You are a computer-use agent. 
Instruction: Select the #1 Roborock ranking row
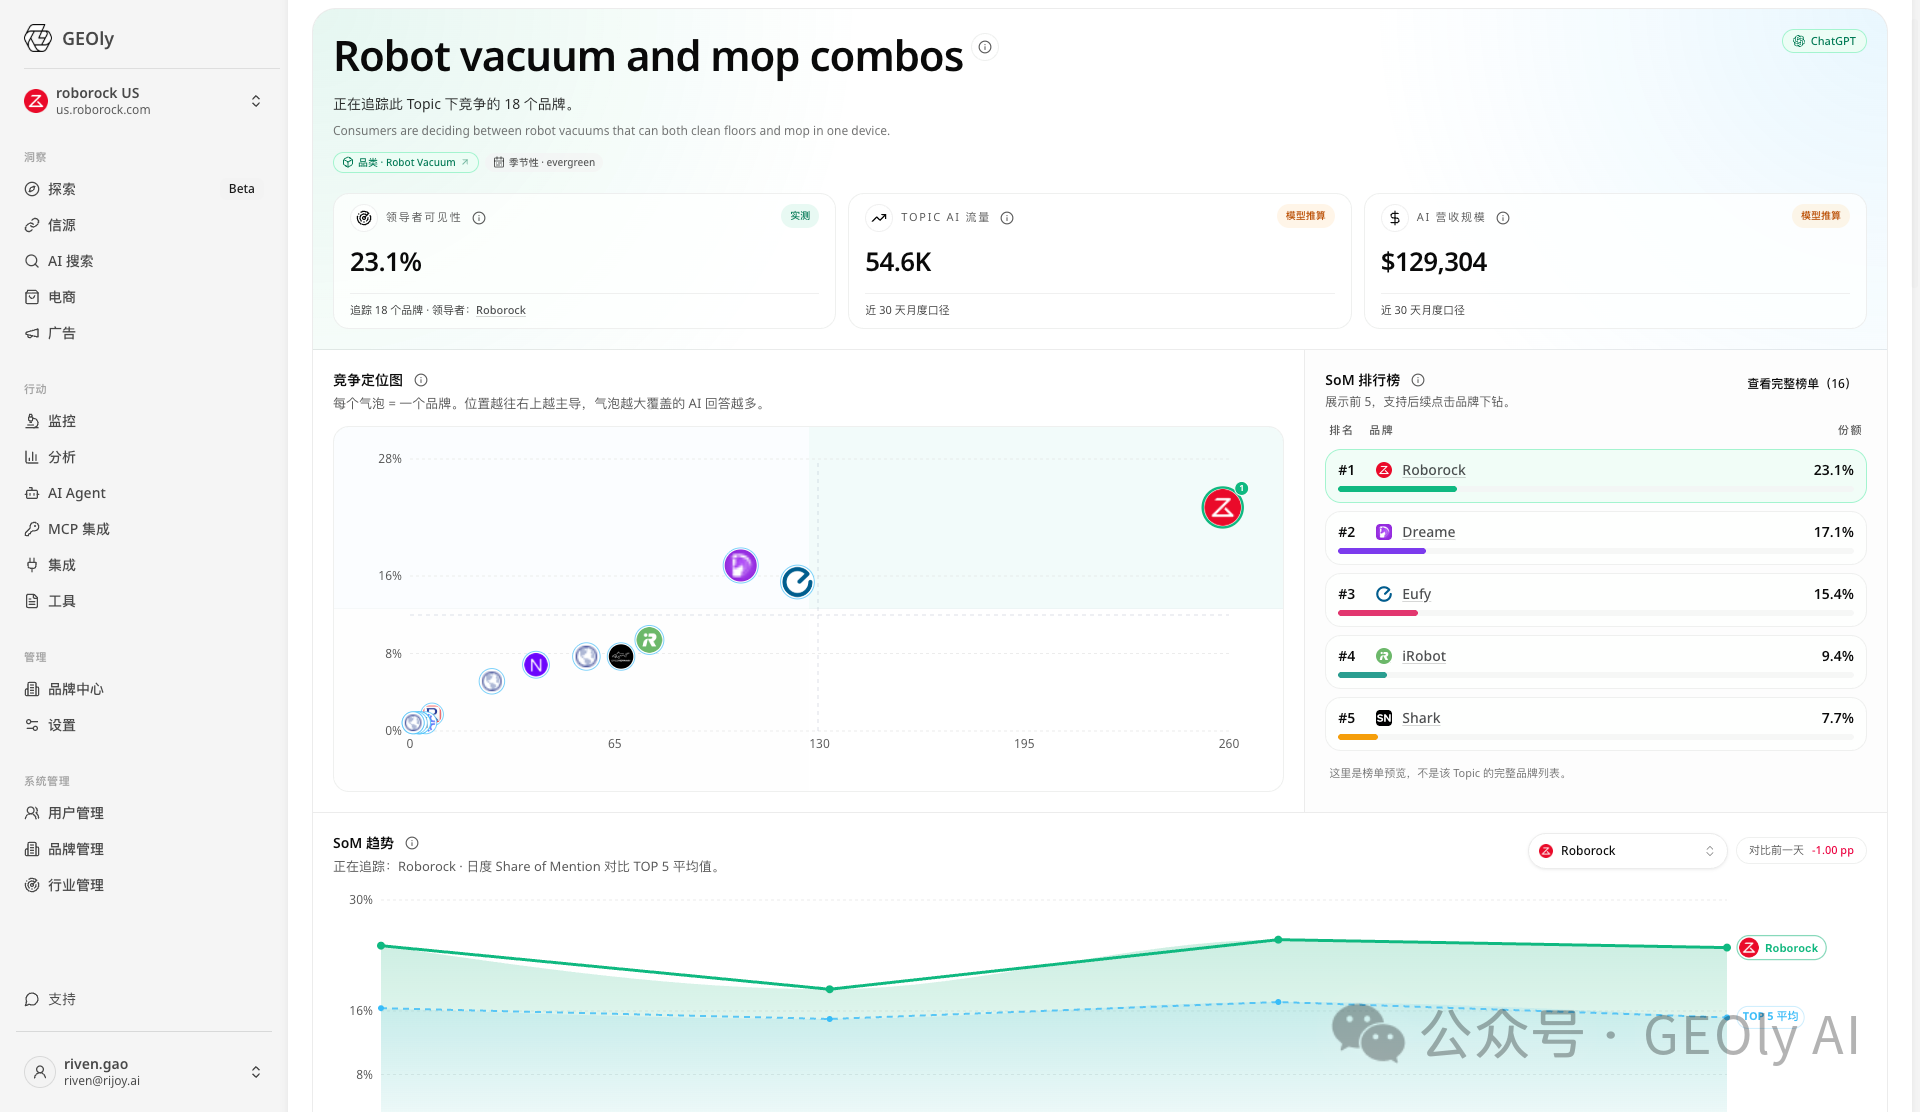click(1595, 476)
